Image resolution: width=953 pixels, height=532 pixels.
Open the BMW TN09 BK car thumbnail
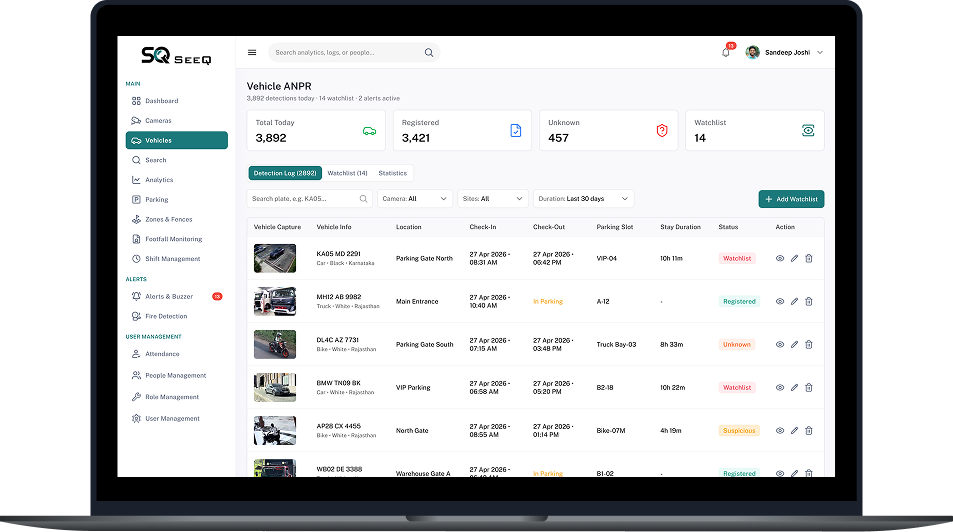(x=275, y=388)
